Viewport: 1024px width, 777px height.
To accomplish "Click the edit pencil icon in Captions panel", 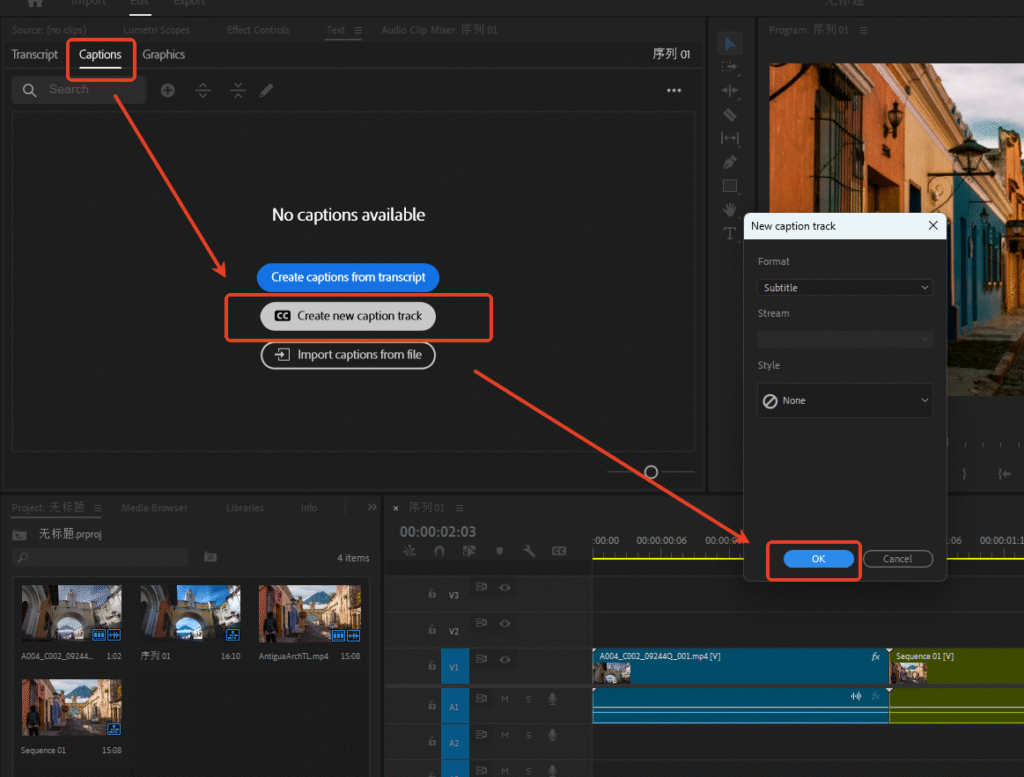I will point(264,90).
